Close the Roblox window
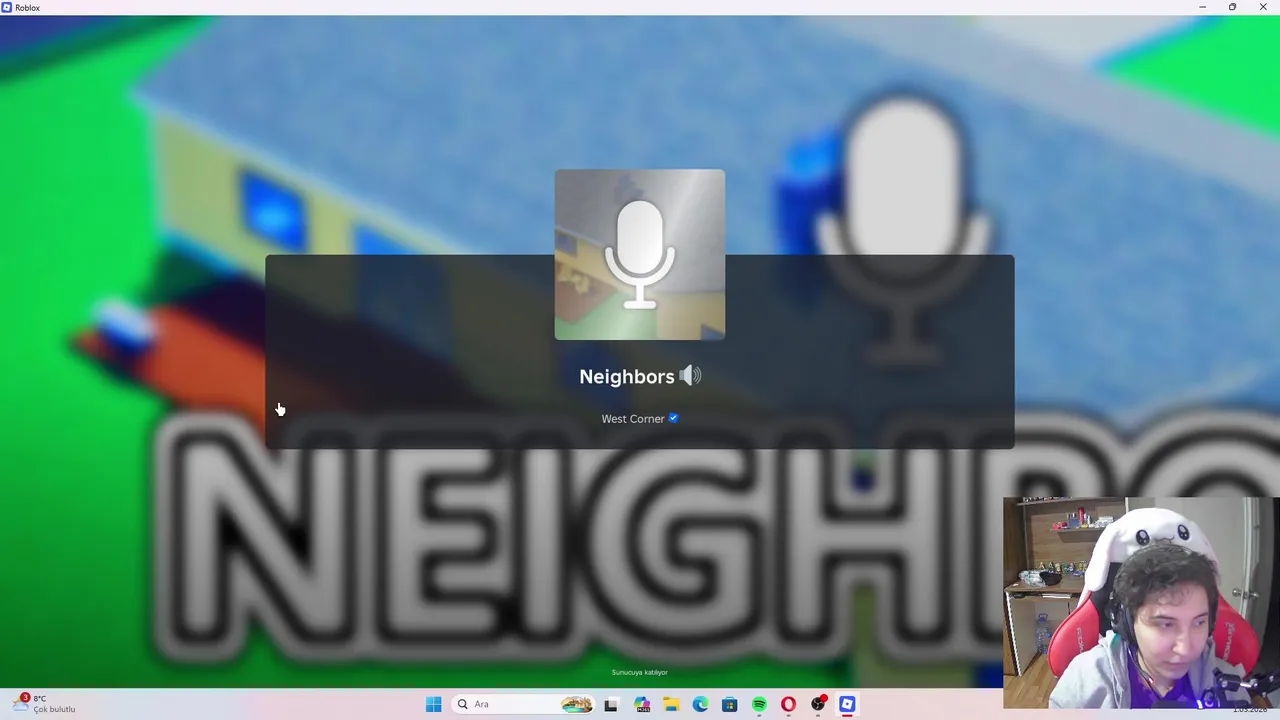 pos(1263,7)
